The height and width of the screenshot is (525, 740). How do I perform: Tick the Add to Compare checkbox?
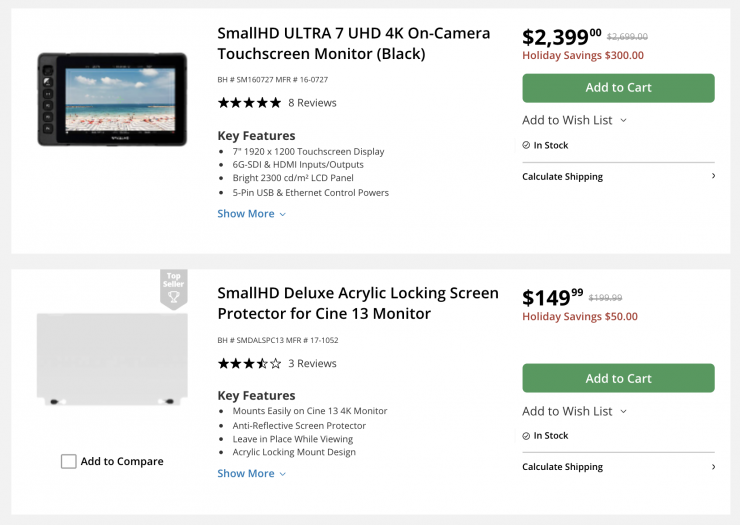tap(69, 462)
